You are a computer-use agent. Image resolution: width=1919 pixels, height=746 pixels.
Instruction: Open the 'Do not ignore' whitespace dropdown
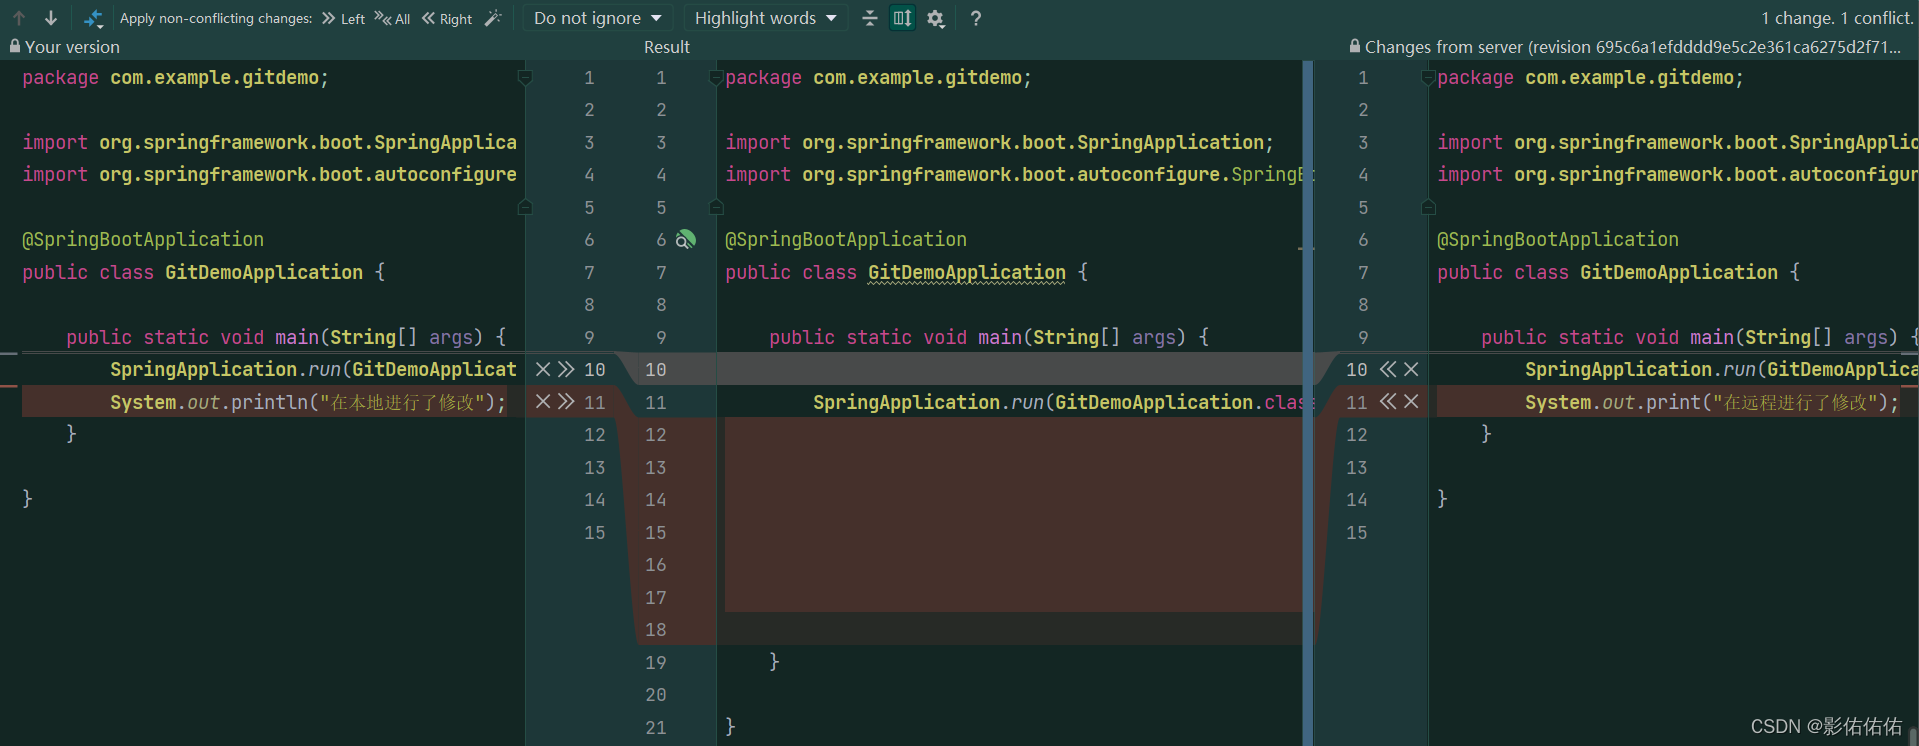point(597,18)
